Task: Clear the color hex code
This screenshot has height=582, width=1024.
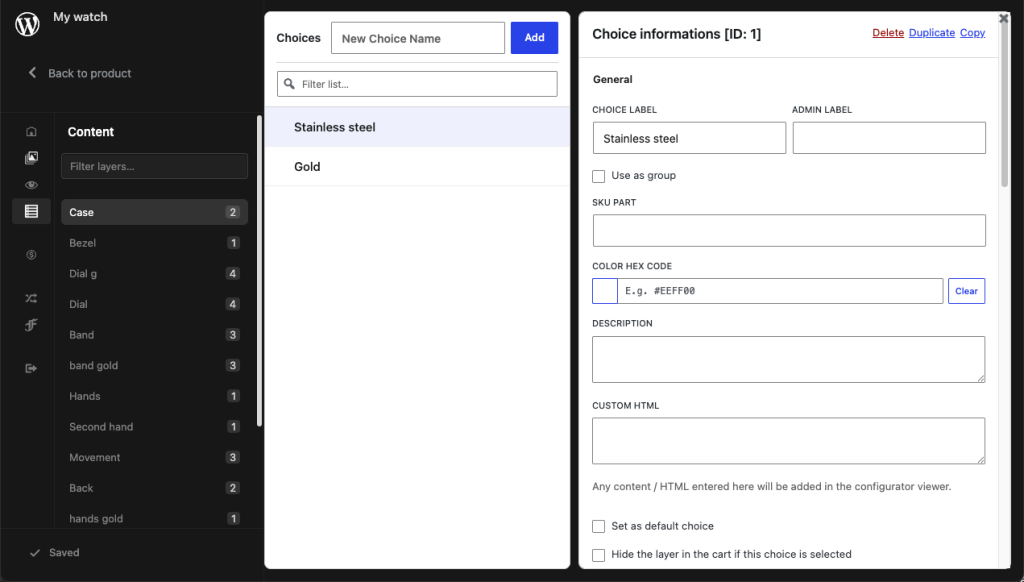Action: tap(967, 291)
